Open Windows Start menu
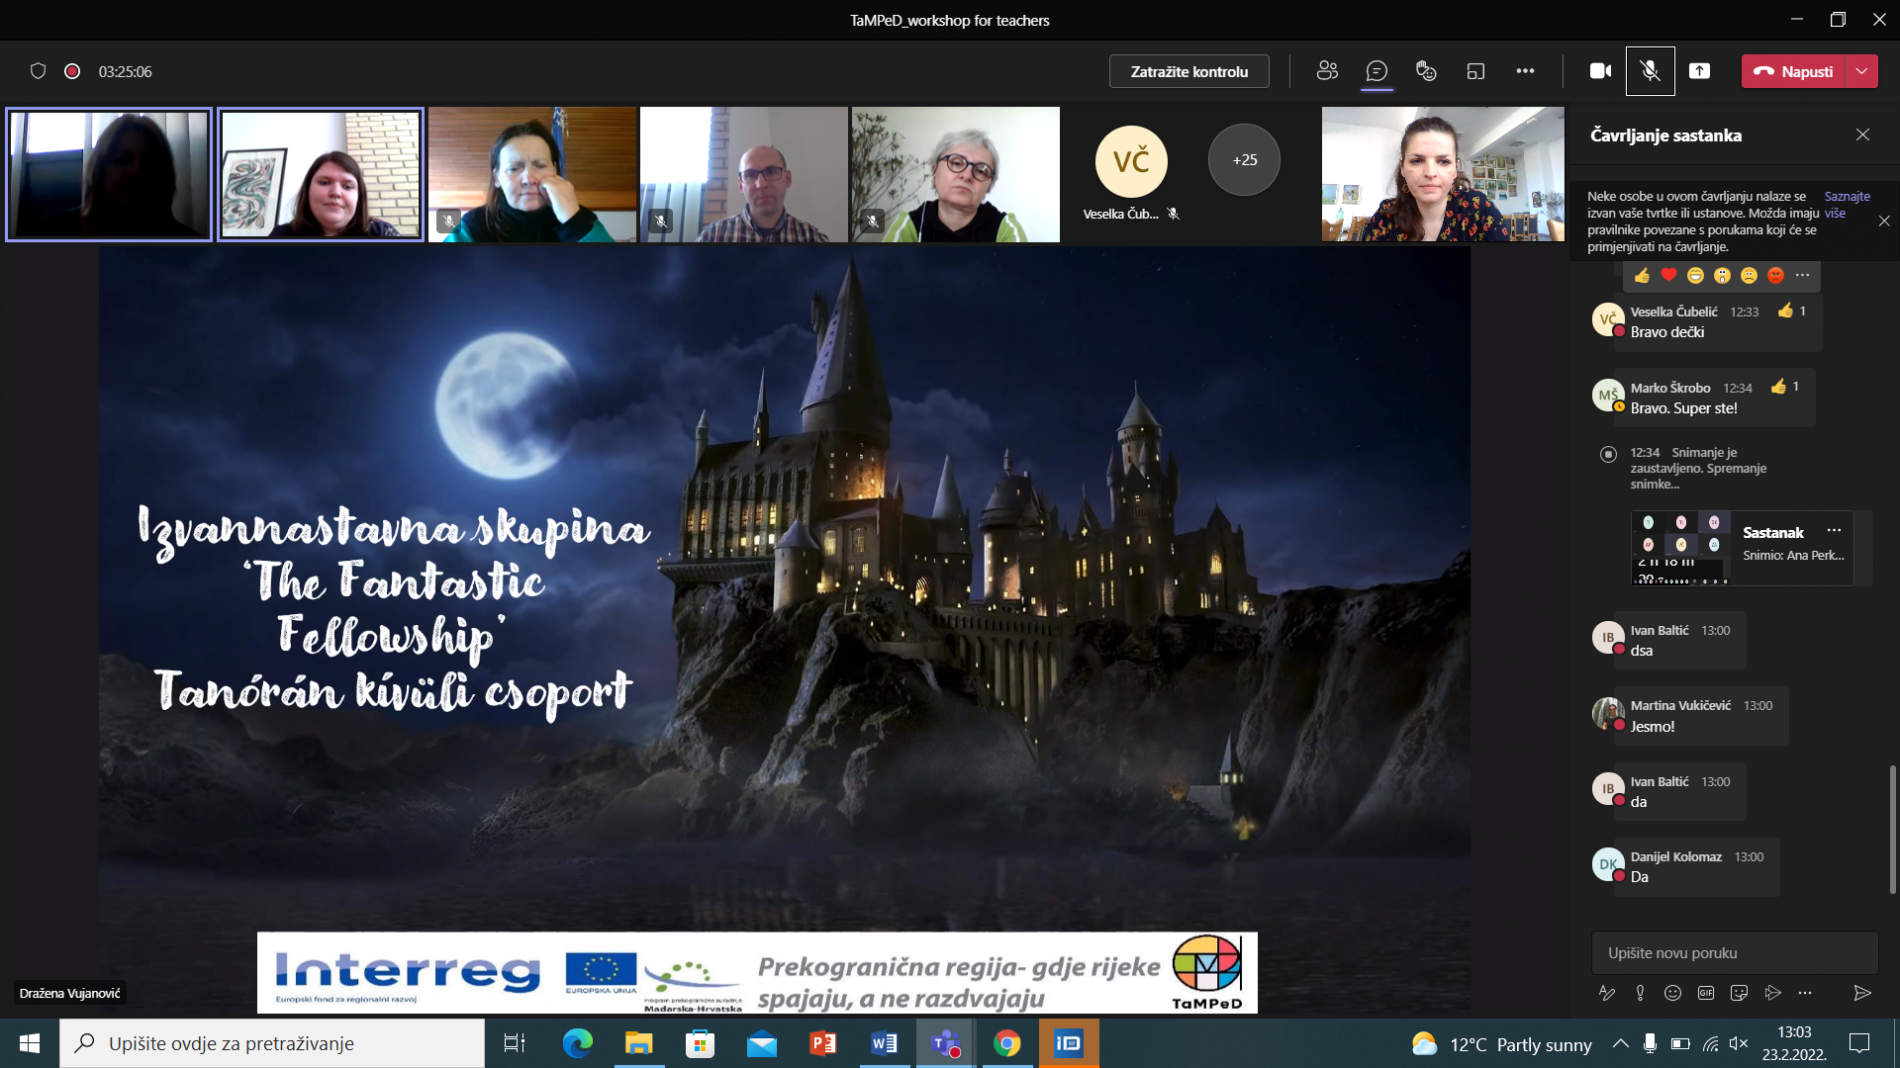Image resolution: width=1900 pixels, height=1068 pixels. click(29, 1044)
